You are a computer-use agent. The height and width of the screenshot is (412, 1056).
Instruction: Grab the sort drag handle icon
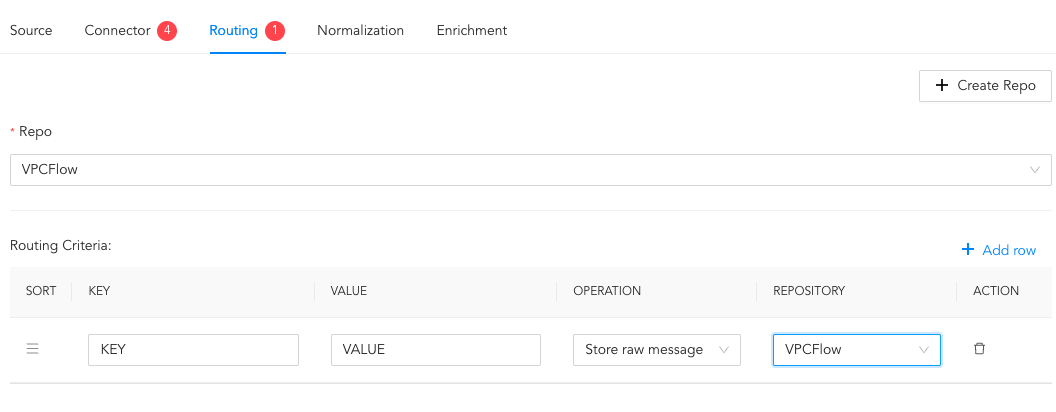pyautogui.click(x=32, y=349)
